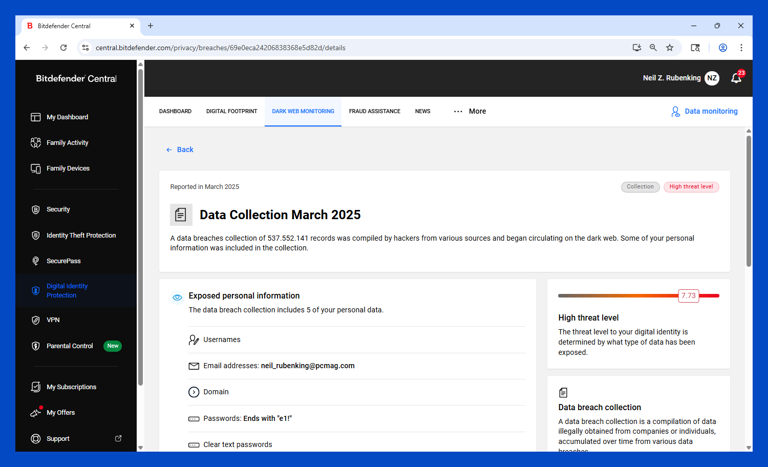This screenshot has height=467, width=768.
Task: Click the VPN shield icon
Action: [x=36, y=320]
